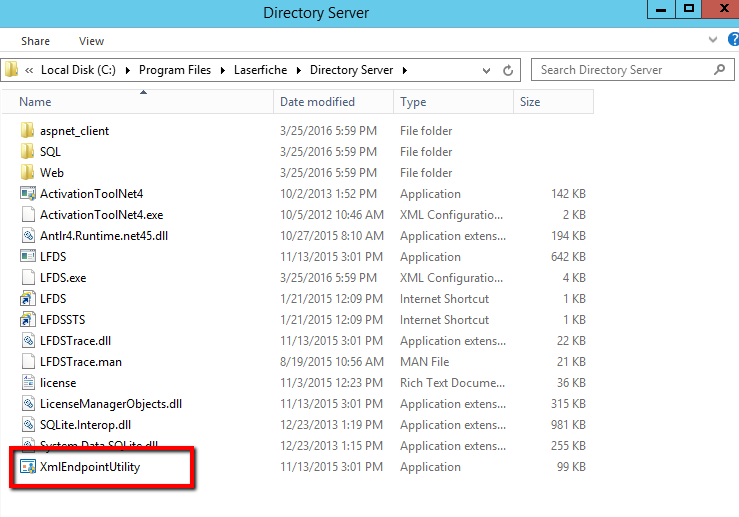The height and width of the screenshot is (517, 739).
Task: Sort files by Date modified column
Action: [333, 102]
